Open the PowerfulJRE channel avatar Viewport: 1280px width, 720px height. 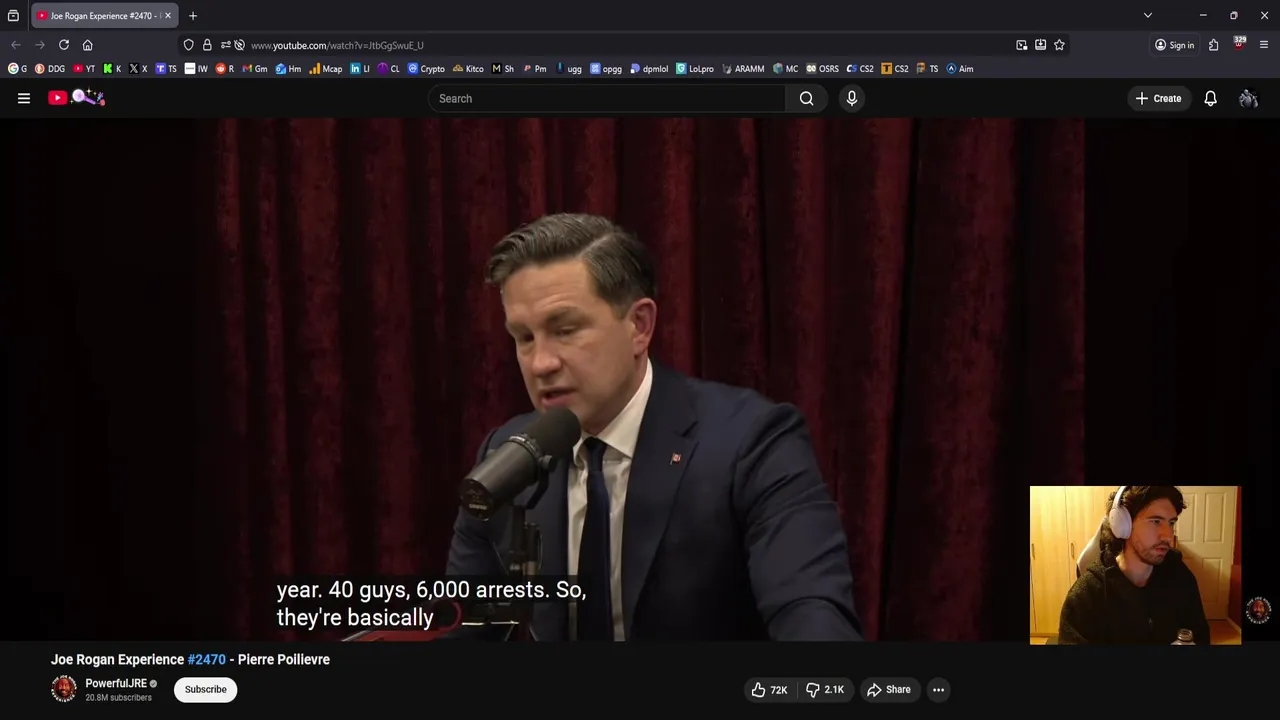64,689
